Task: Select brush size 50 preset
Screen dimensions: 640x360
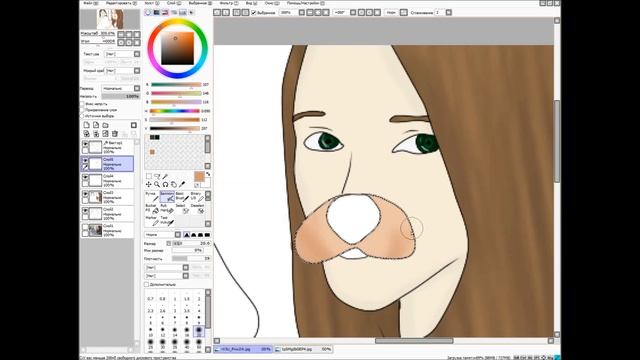Action: 199,344
